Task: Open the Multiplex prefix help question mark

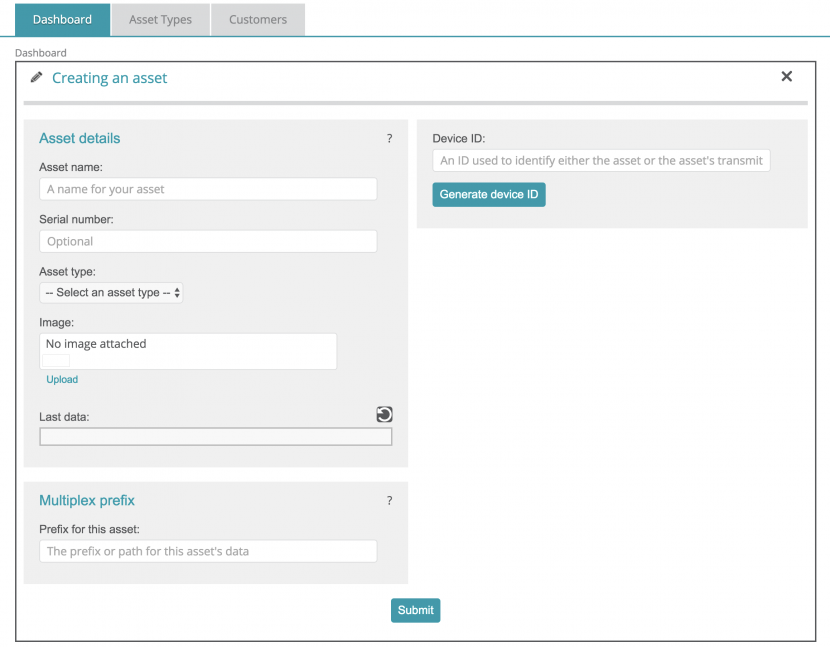Action: (389, 501)
